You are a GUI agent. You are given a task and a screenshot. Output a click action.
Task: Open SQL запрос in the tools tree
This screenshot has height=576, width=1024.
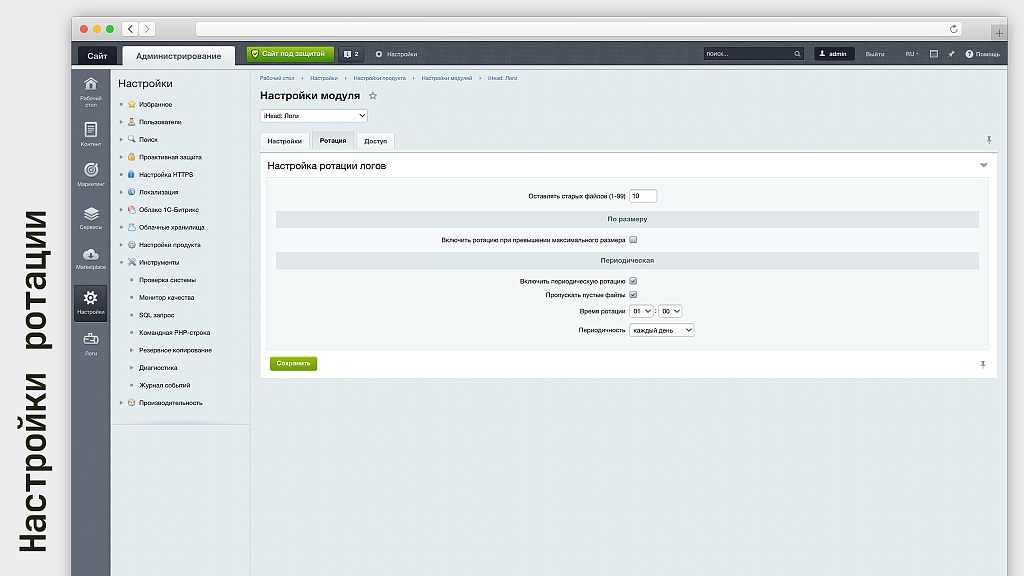click(157, 315)
